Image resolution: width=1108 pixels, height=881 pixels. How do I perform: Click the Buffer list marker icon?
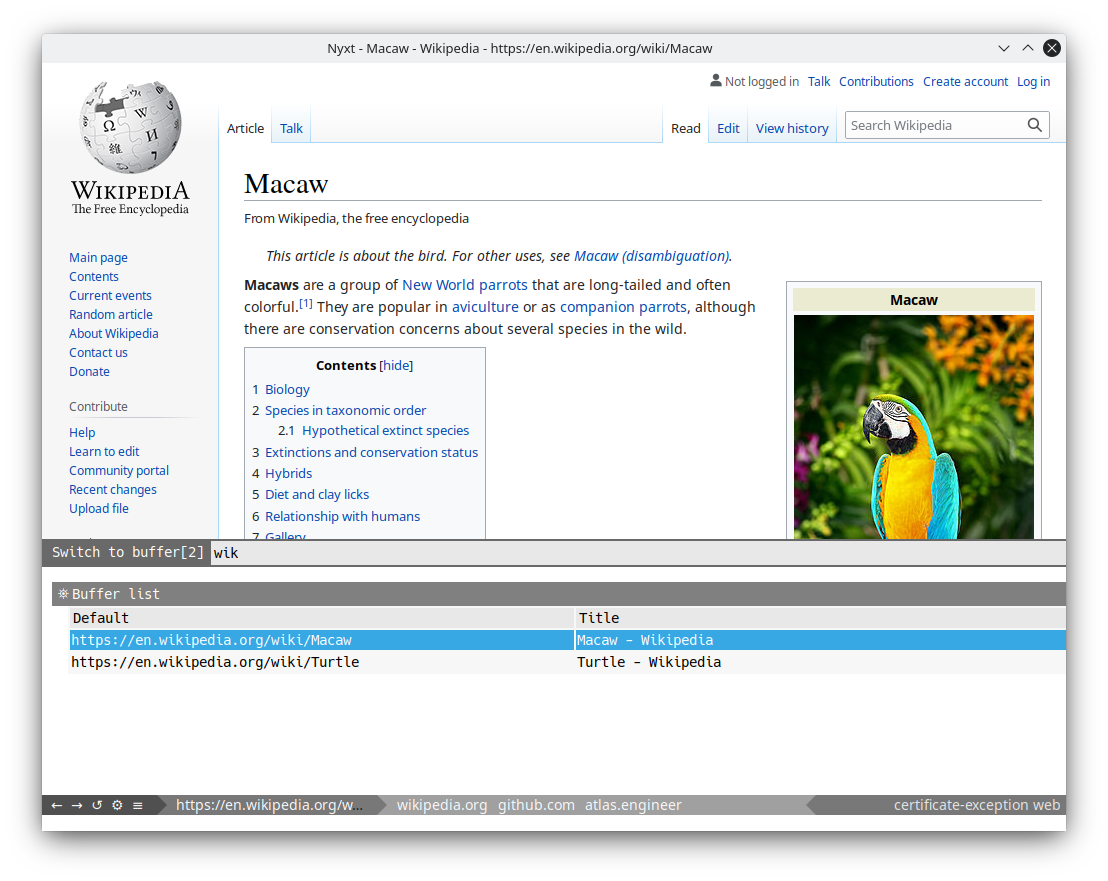coord(63,593)
